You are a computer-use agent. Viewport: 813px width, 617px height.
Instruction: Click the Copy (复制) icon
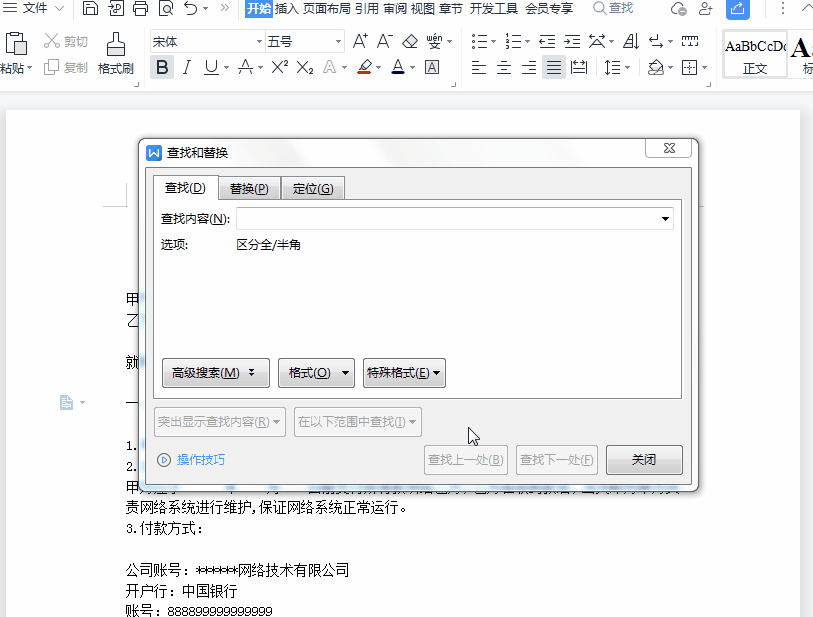pyautogui.click(x=51, y=67)
